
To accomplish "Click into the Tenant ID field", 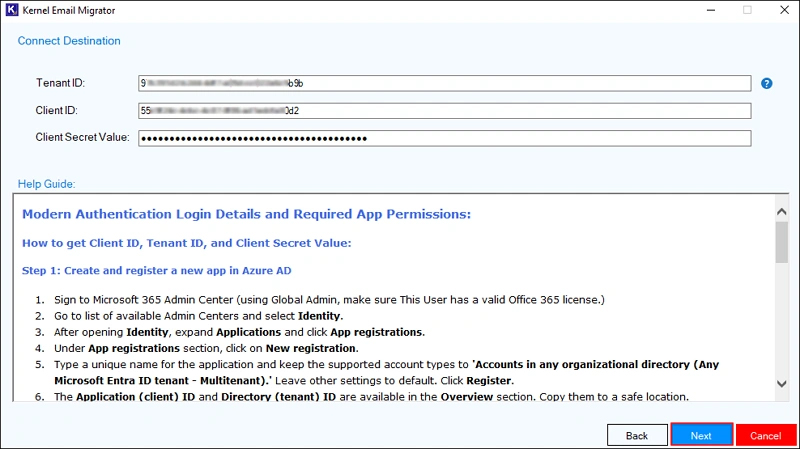I will click(444, 83).
